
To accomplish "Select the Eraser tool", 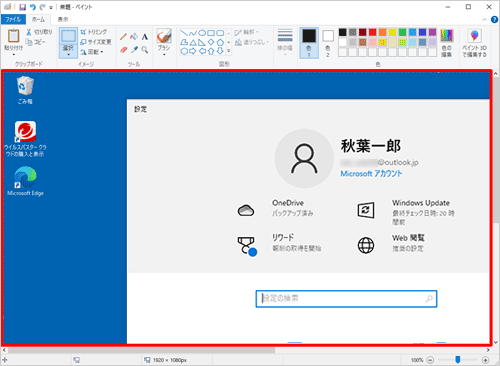I will point(123,50).
